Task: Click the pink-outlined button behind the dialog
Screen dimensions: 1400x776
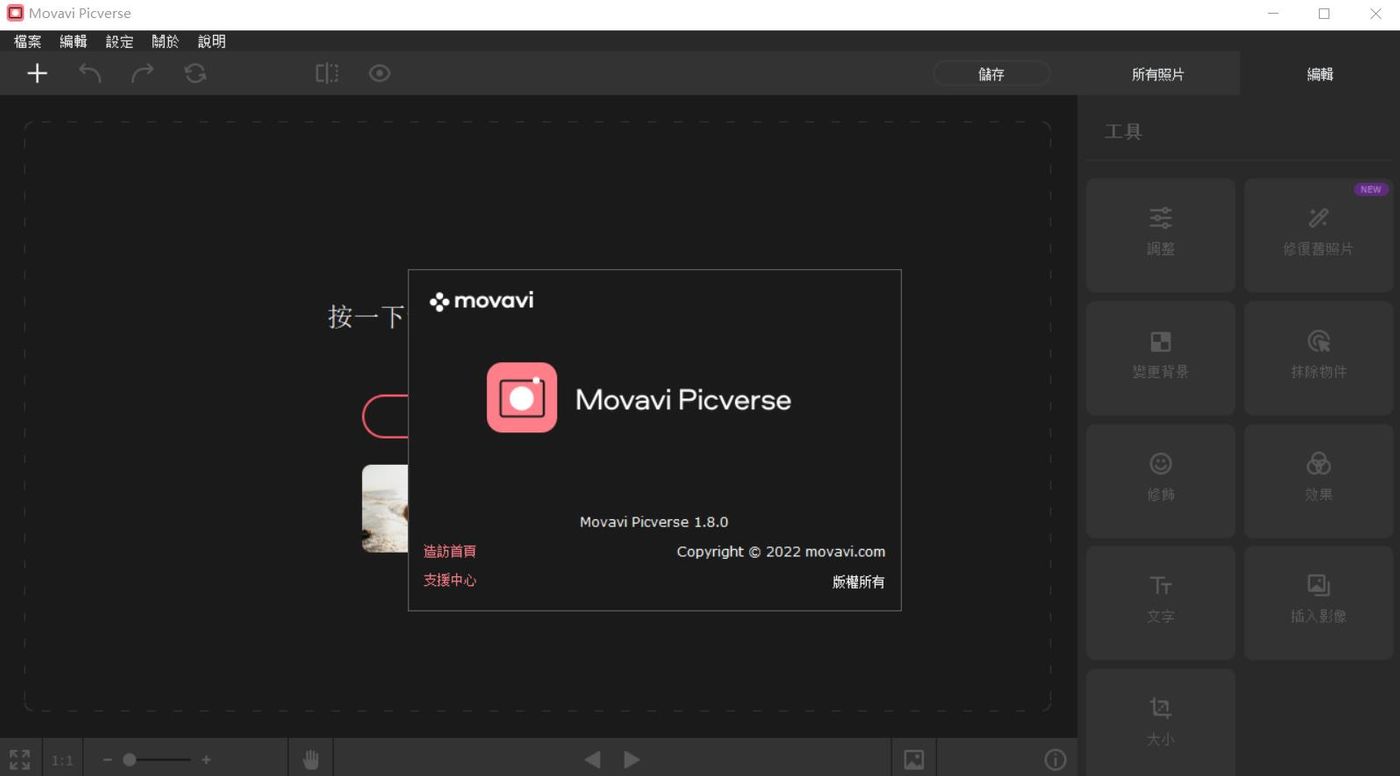Action: click(x=385, y=416)
